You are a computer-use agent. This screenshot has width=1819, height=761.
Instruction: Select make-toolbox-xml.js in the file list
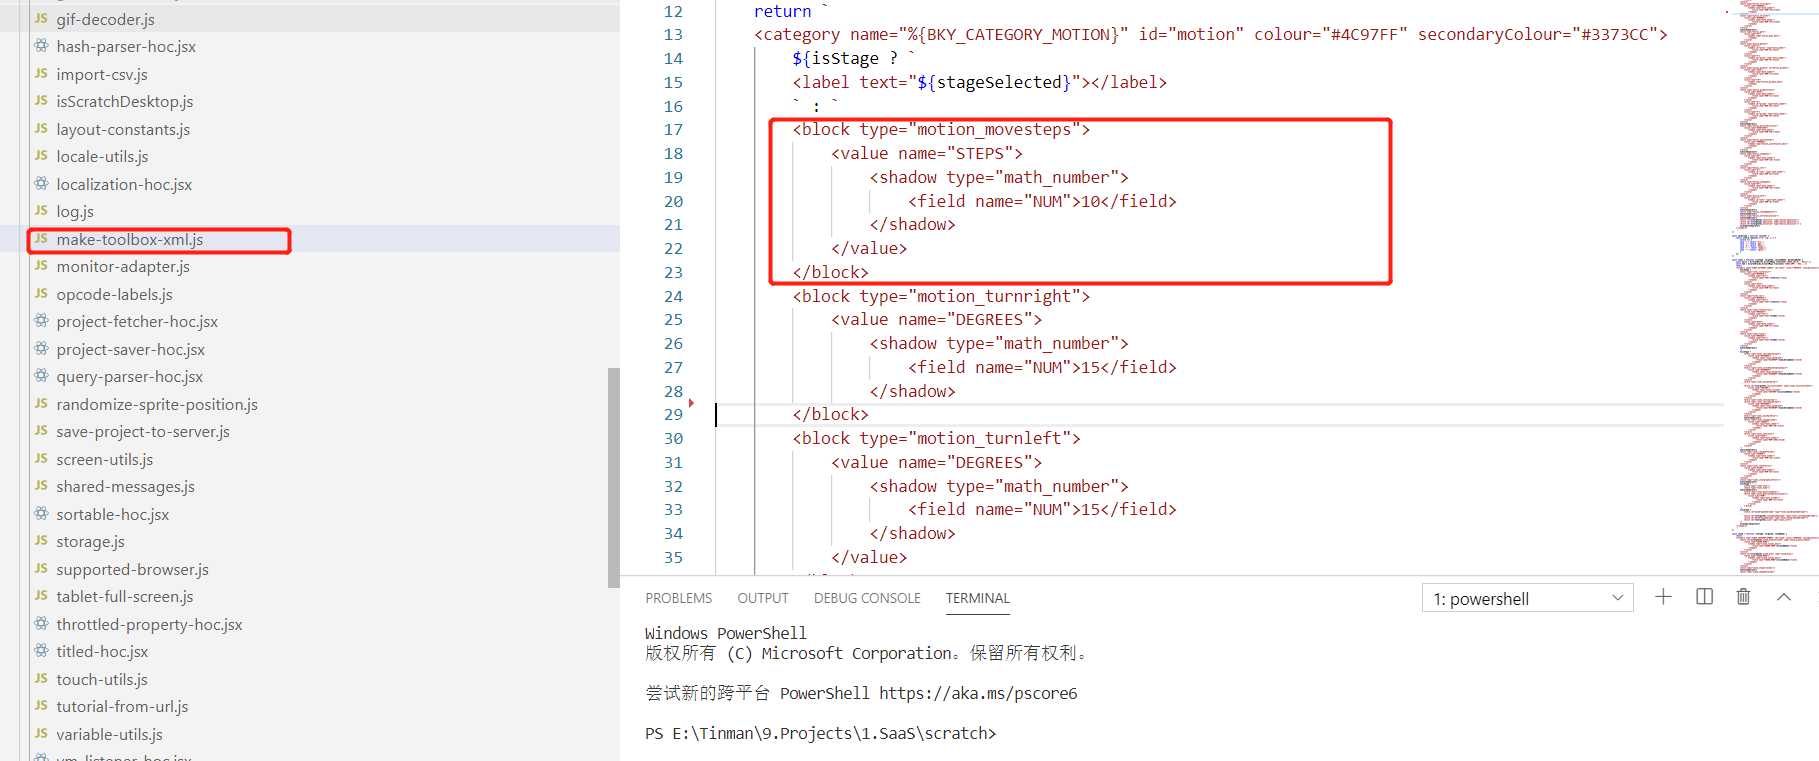(130, 239)
